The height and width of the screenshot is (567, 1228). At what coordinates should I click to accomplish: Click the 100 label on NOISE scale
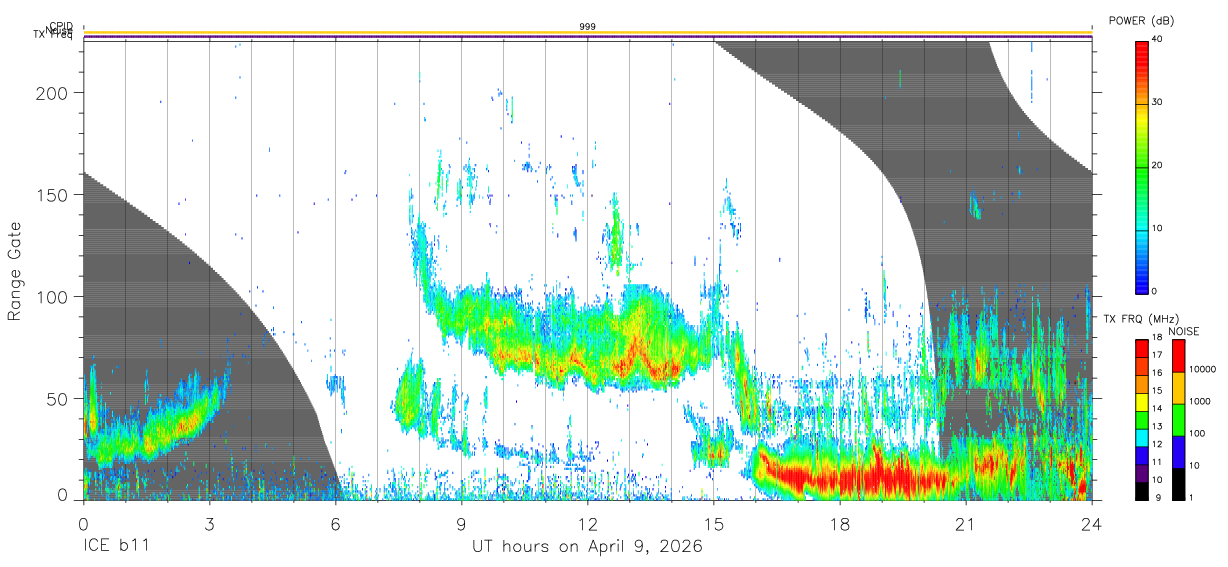(1197, 433)
